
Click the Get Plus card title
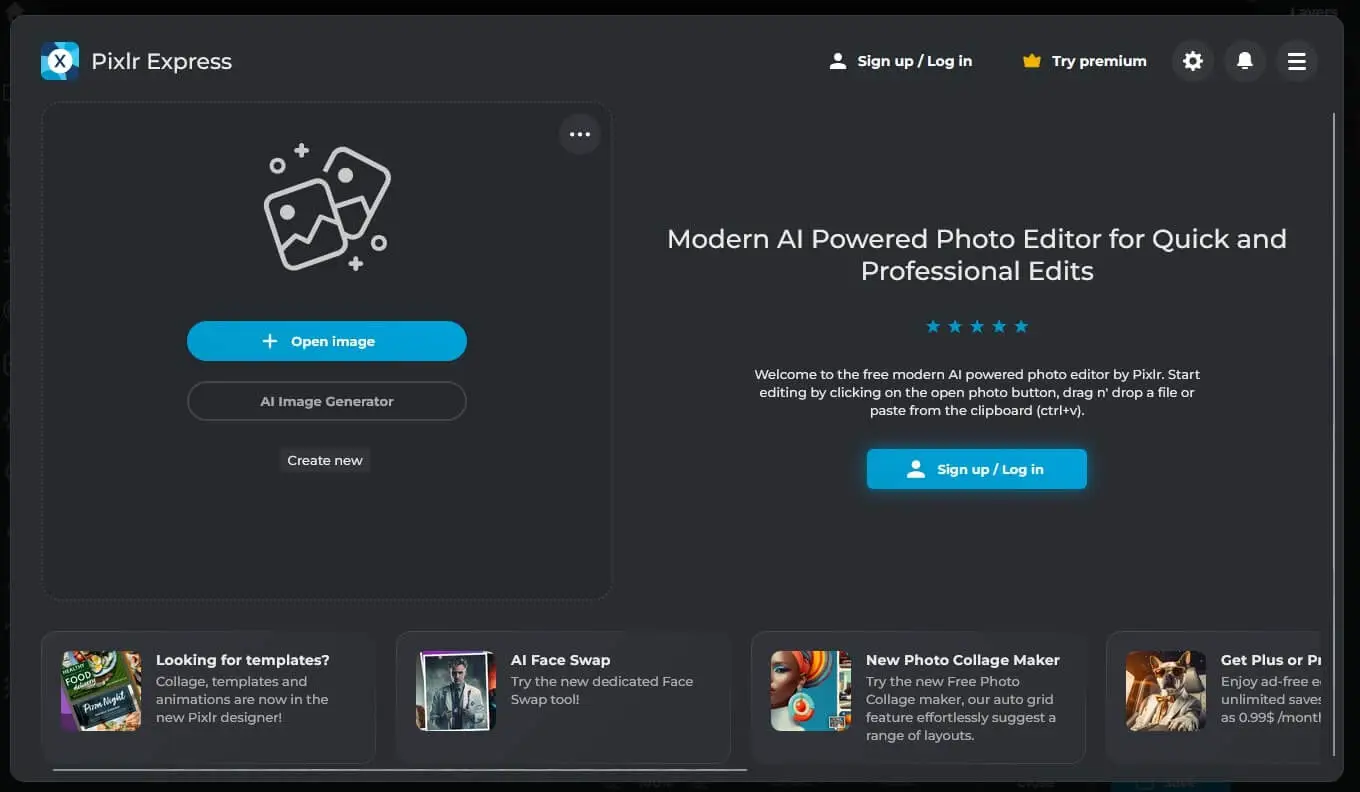click(x=1271, y=660)
